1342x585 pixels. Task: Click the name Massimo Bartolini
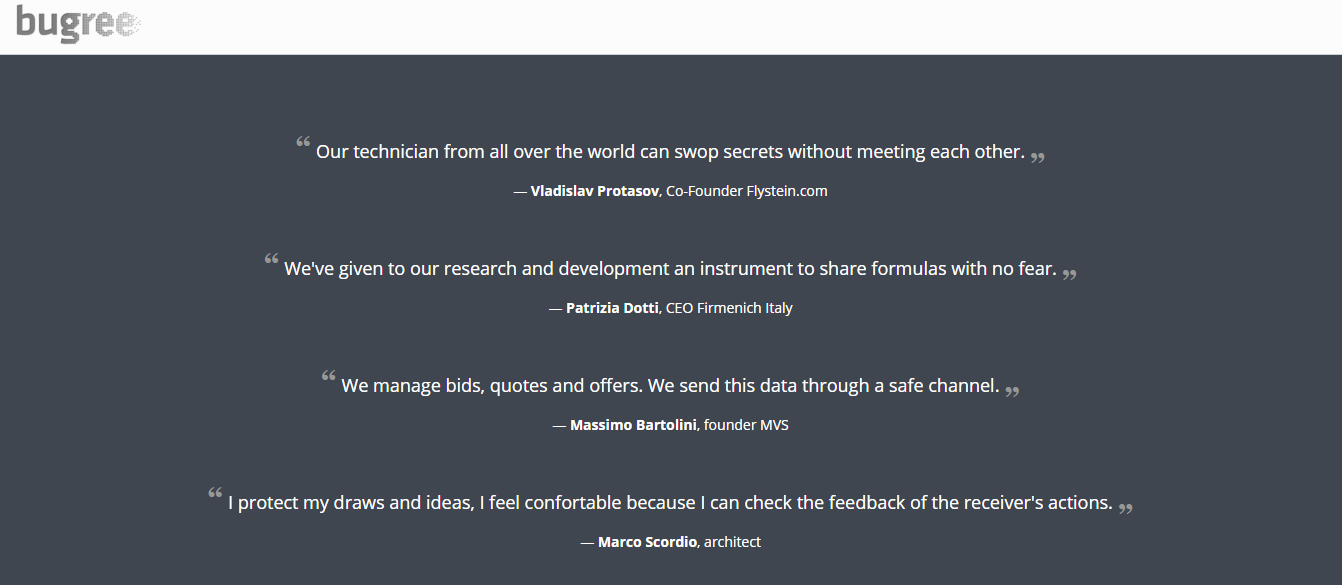click(633, 425)
